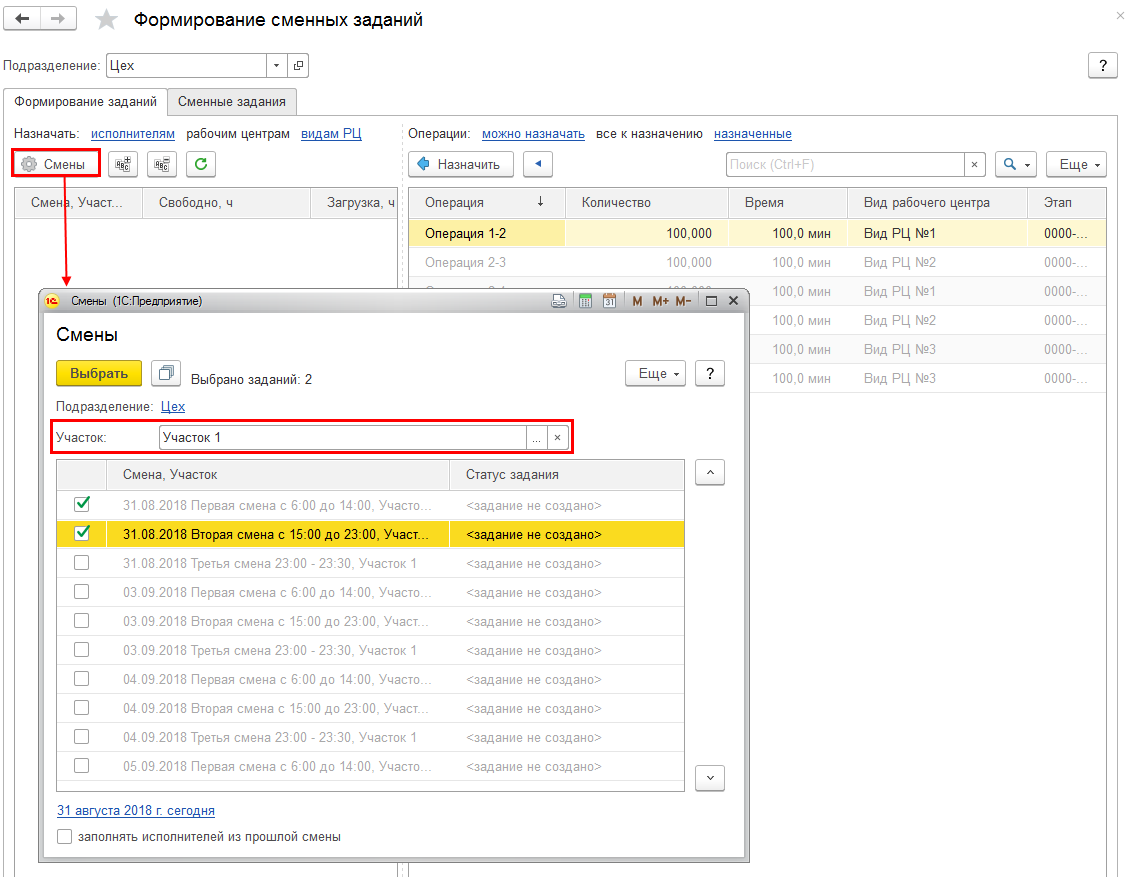Show все к назначению operations
This screenshot has width=1129, height=877.
[649, 134]
